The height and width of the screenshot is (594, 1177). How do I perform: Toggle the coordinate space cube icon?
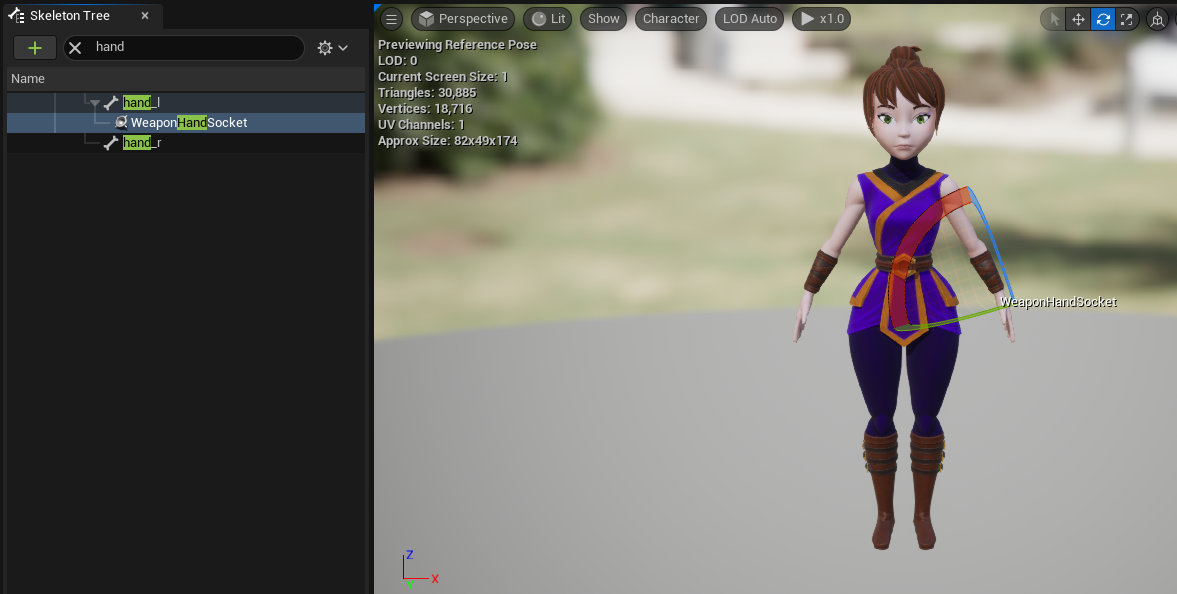click(x=1157, y=20)
